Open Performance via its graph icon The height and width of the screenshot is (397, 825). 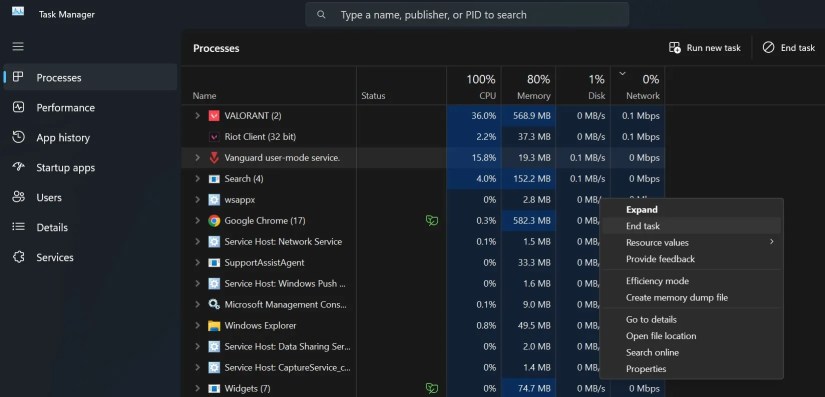(18, 107)
